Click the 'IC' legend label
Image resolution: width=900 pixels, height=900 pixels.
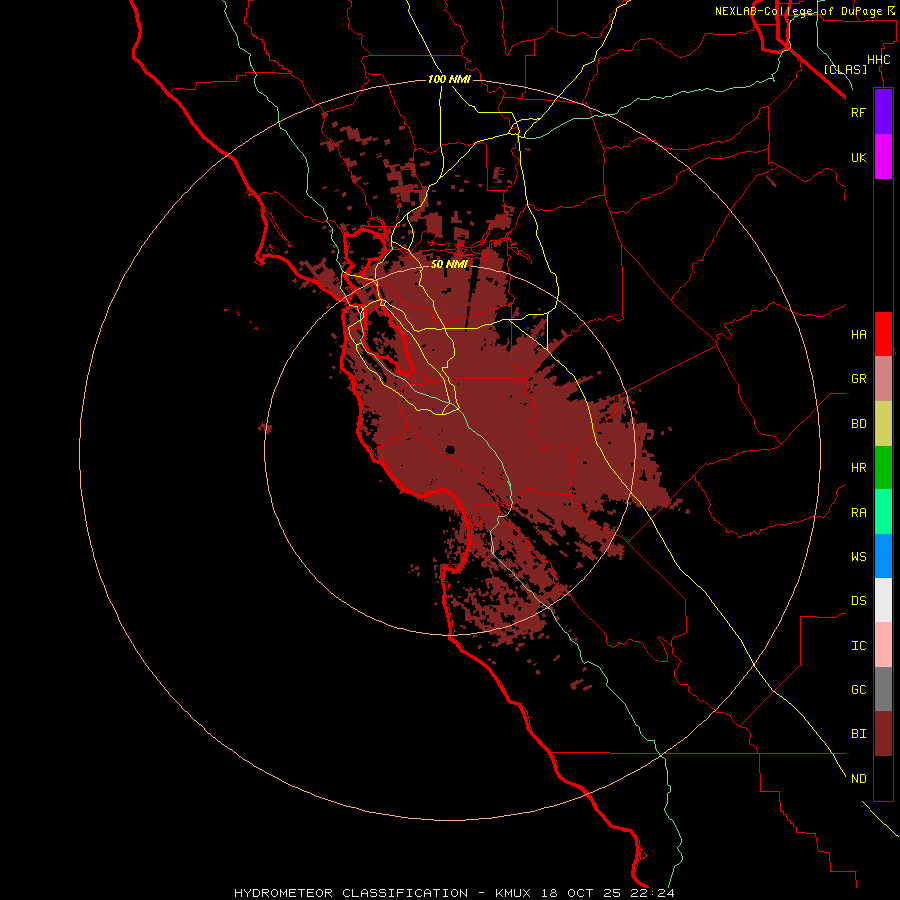pyautogui.click(x=858, y=646)
